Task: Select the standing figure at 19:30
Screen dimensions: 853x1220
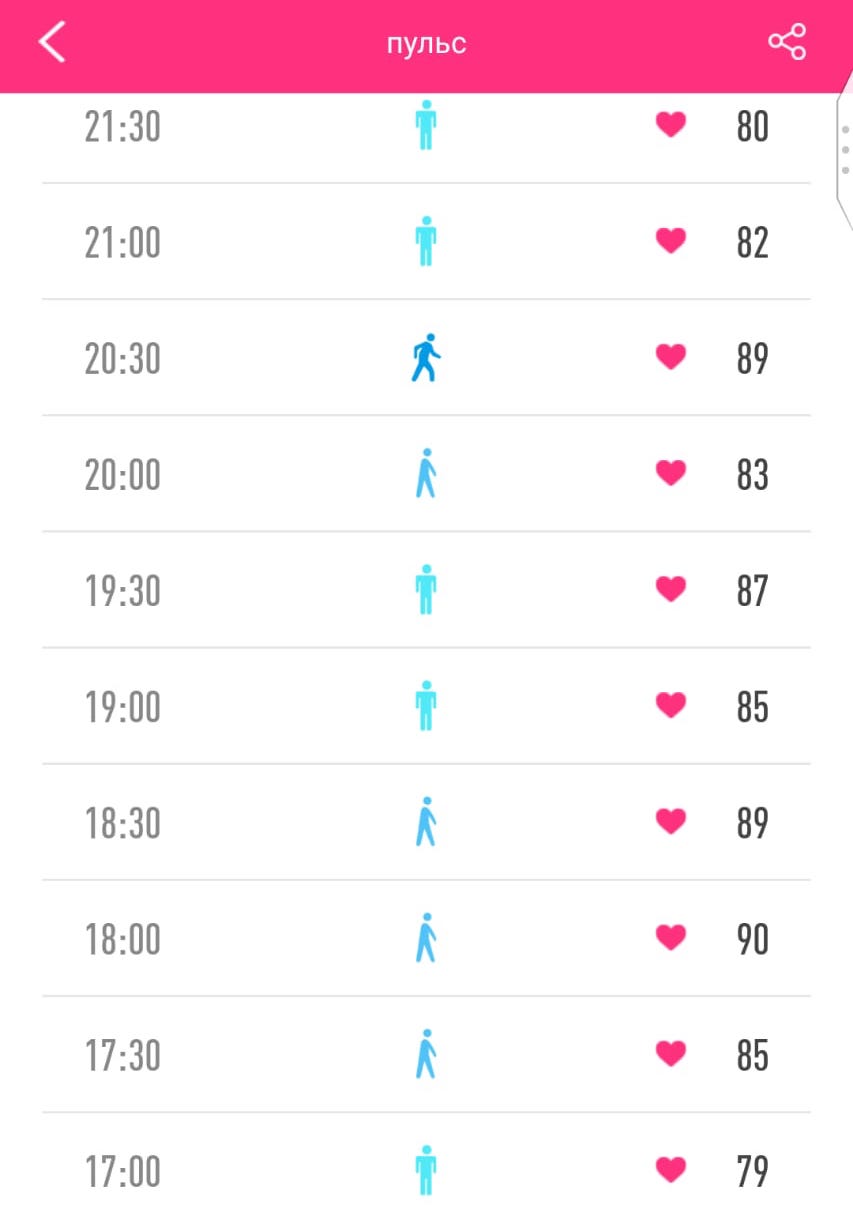Action: tap(426, 590)
